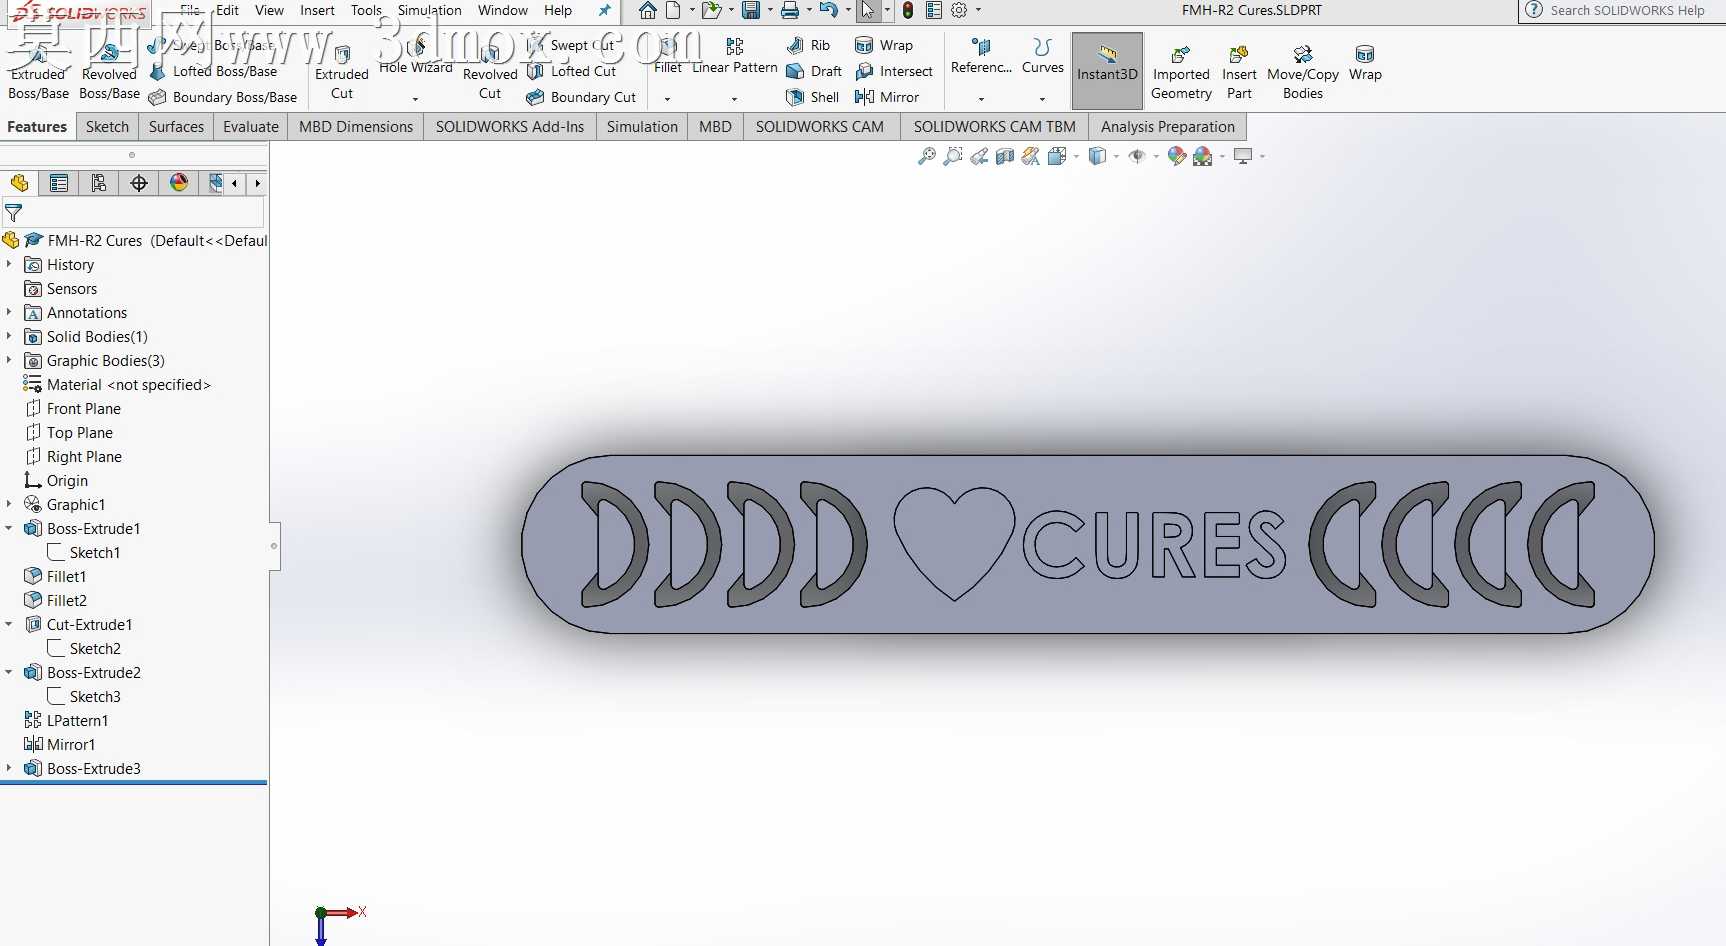Screen dimensions: 1726x946
Task: Select the Front Plane item
Action: [73, 408]
